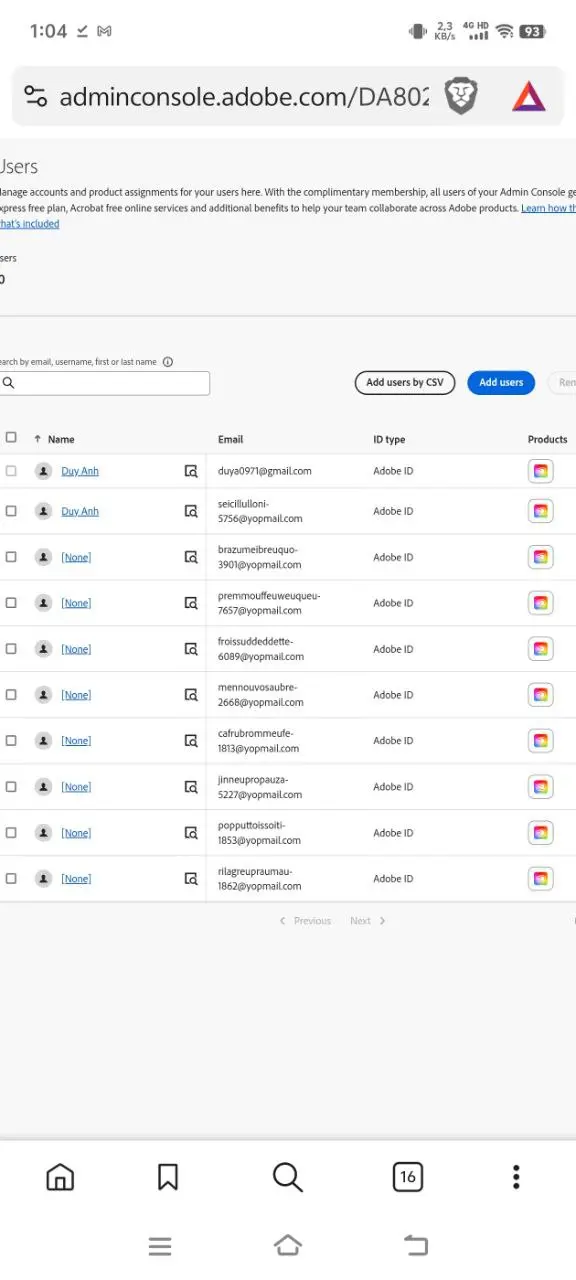Select checkbox for popputtoissoiti-1853 row

click(x=11, y=833)
